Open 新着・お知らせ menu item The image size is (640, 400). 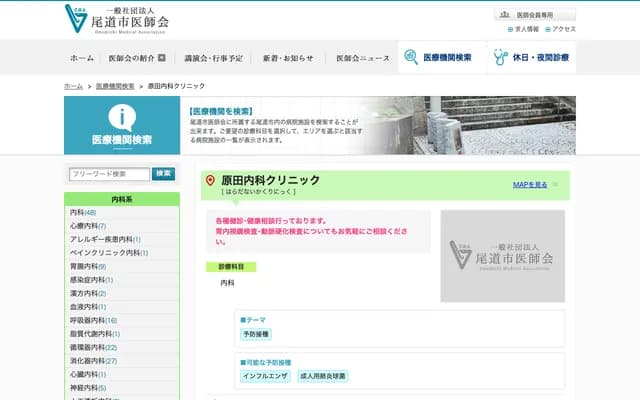coord(288,58)
